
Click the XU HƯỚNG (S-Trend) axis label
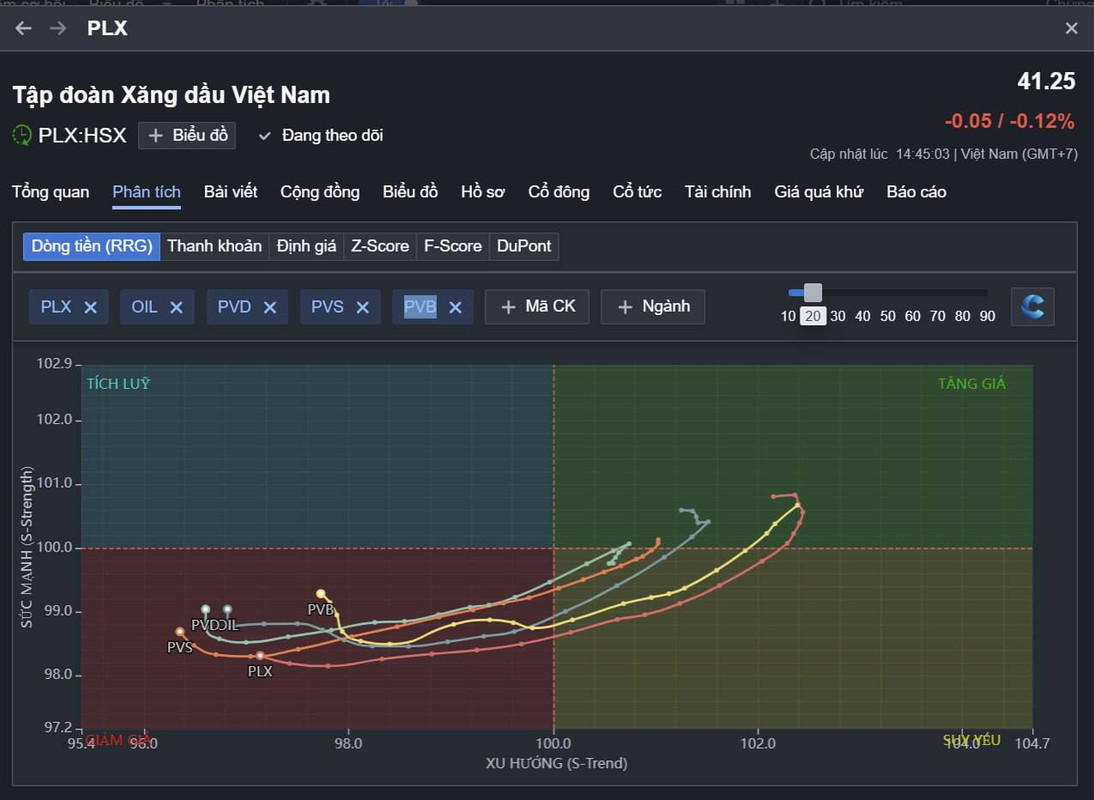(557, 763)
